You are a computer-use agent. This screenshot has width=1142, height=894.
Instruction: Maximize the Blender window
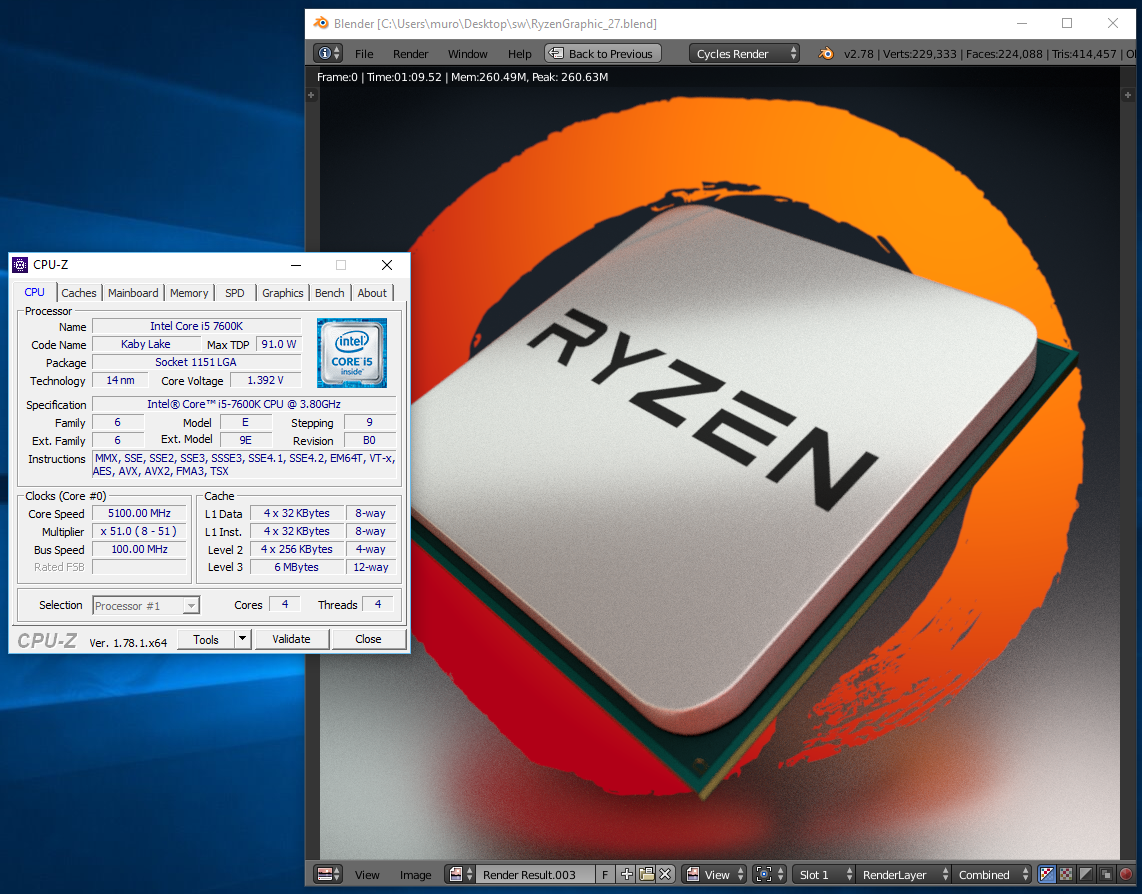click(1067, 23)
